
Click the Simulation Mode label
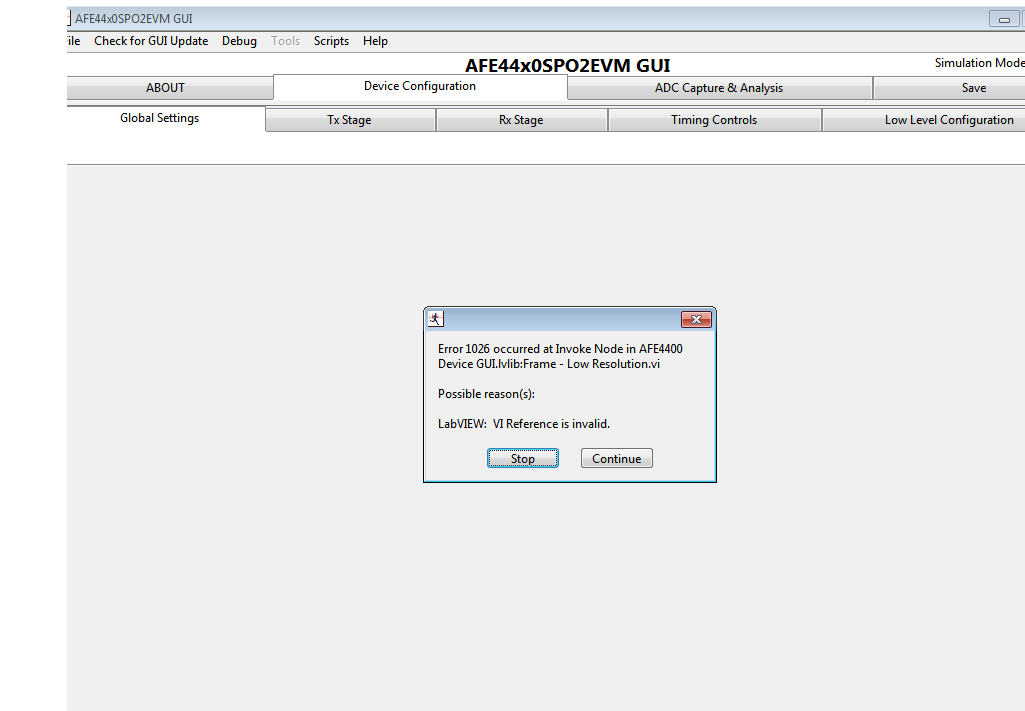click(x=979, y=63)
